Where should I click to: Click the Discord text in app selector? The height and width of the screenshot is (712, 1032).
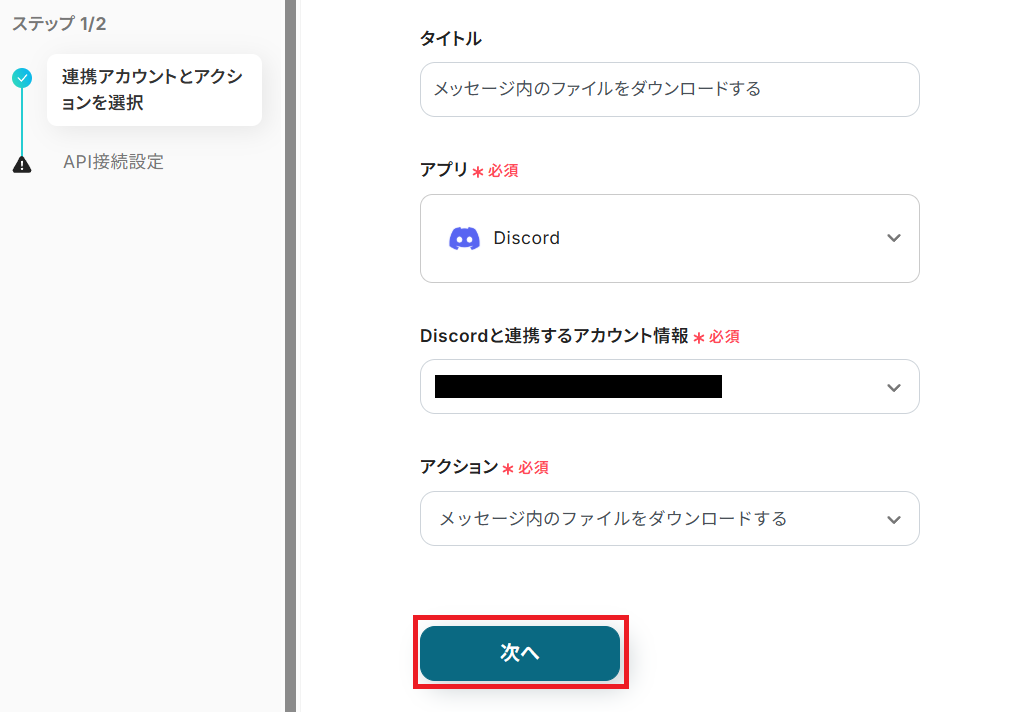[x=526, y=238]
